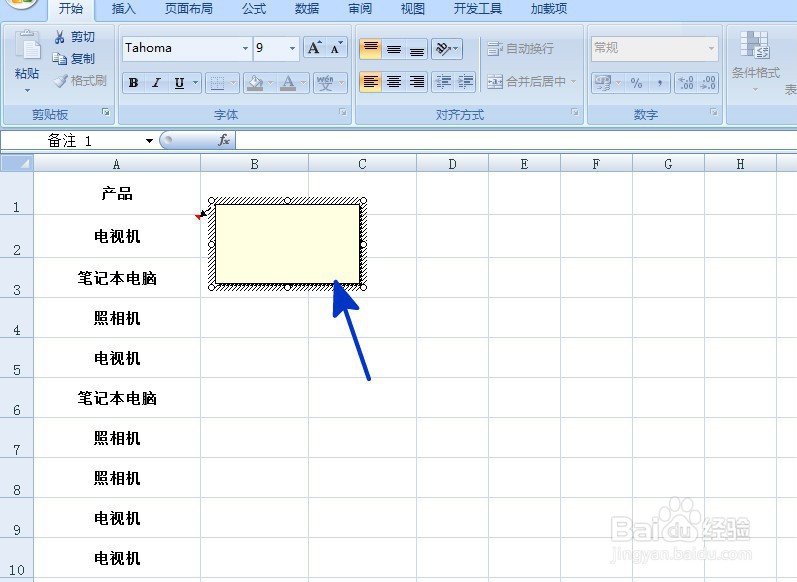The image size is (797, 582).
Task: Click the phonetic guide (wén) icon
Action: (325, 82)
